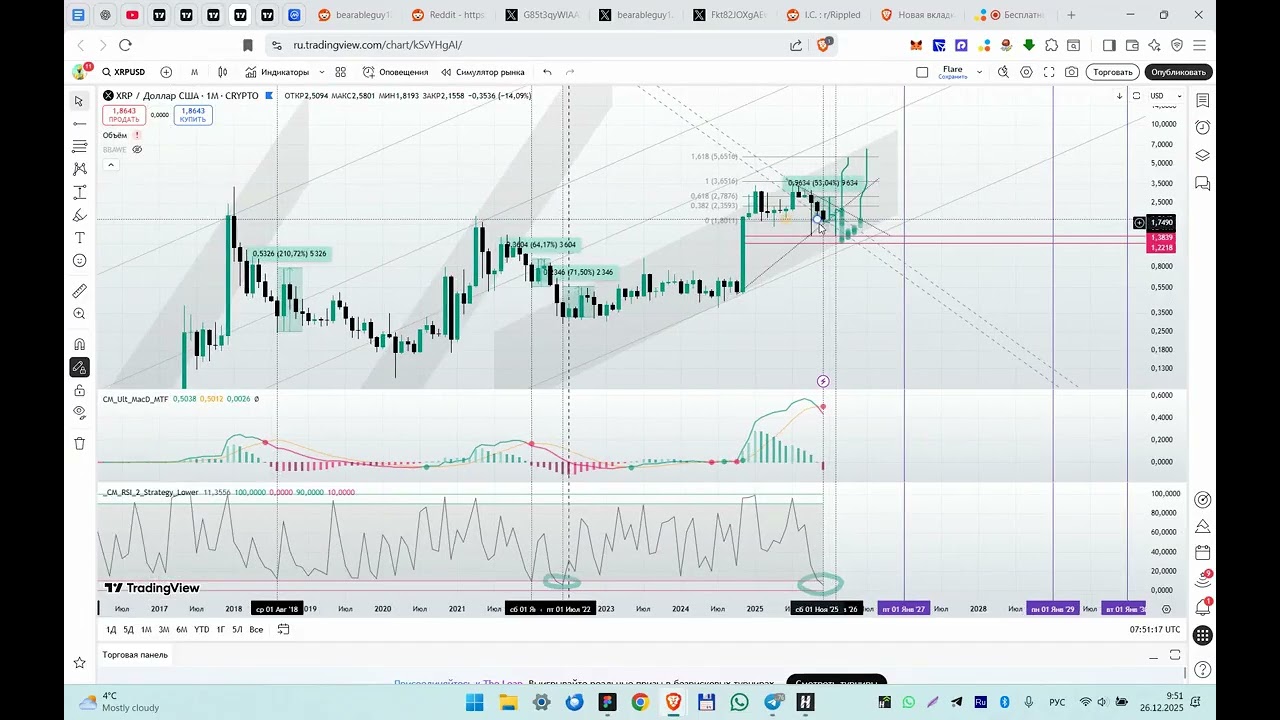
Task: Select the 5Д time range
Action: (128, 629)
